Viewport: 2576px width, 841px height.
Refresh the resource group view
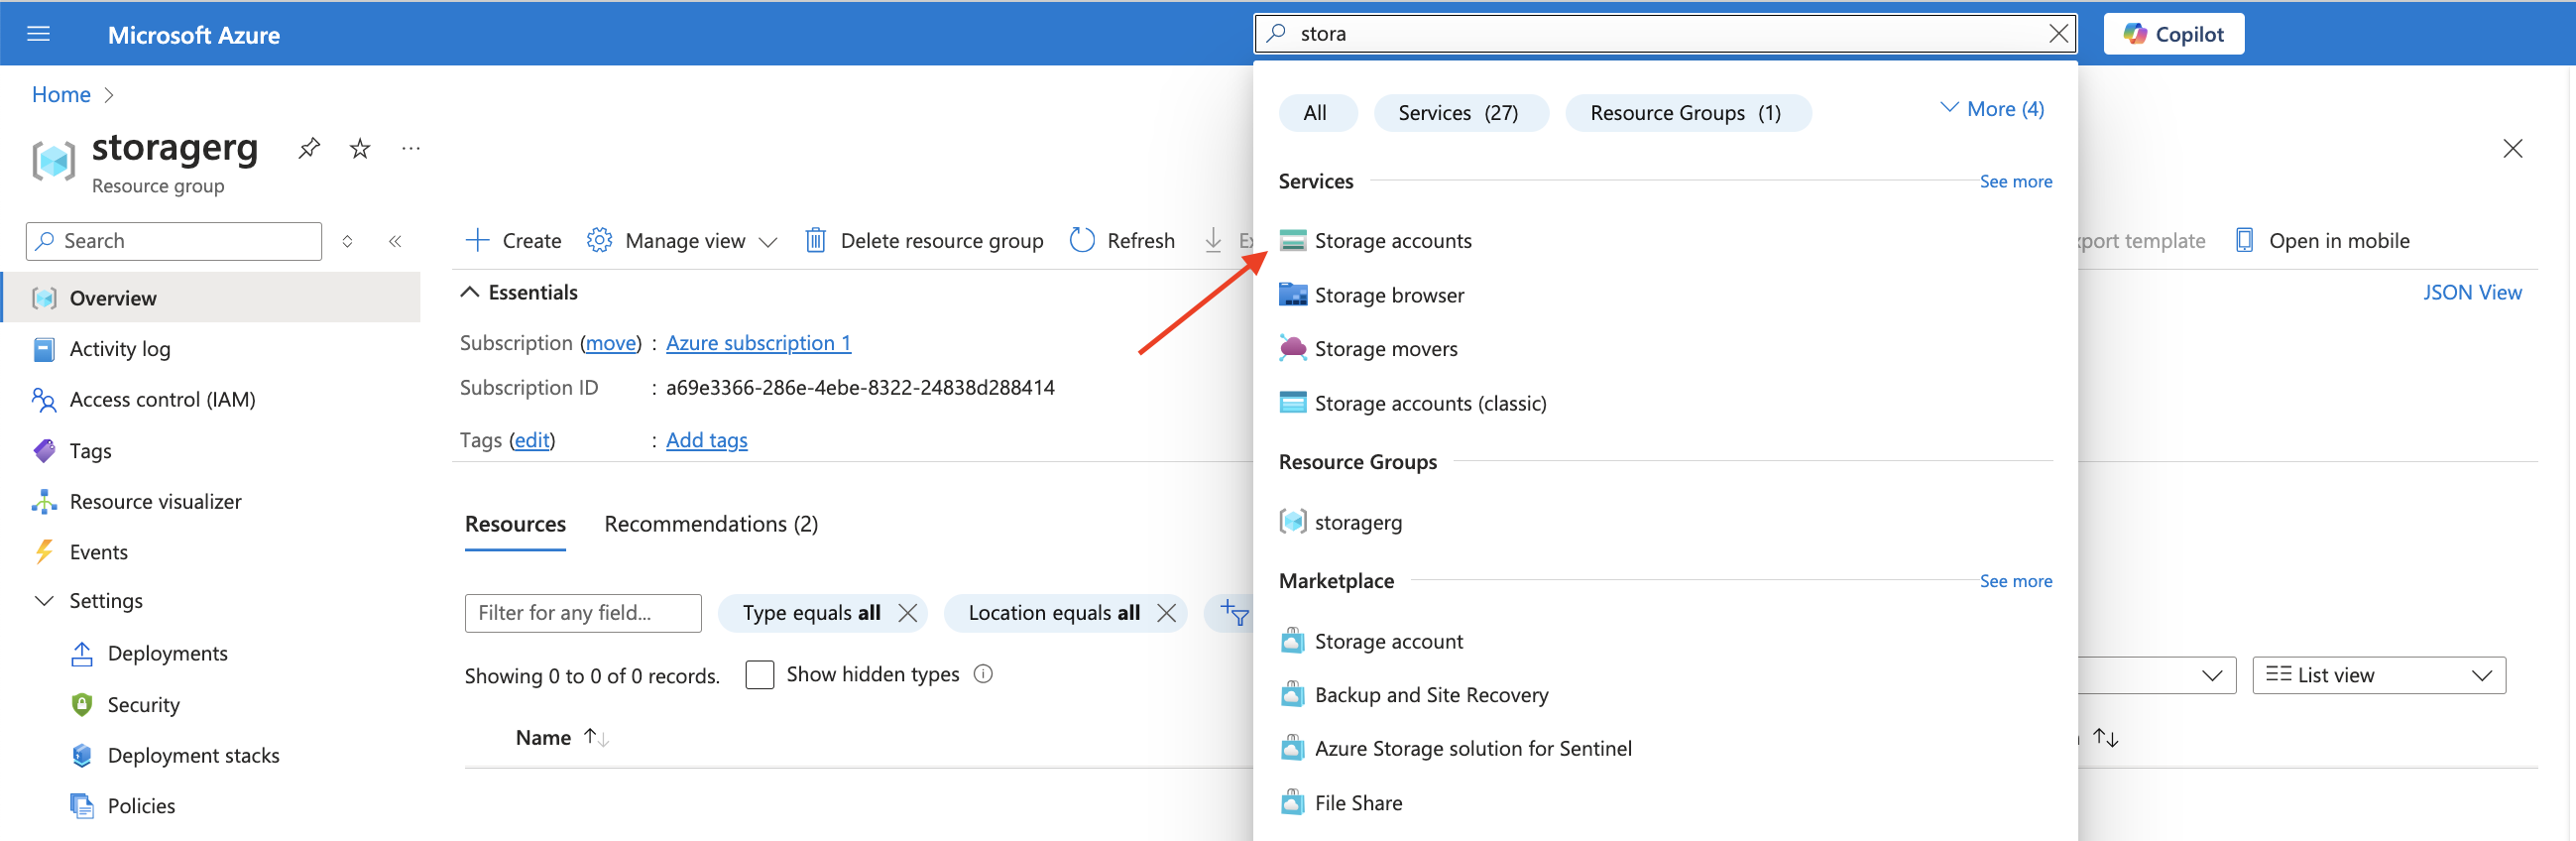coord(1122,241)
